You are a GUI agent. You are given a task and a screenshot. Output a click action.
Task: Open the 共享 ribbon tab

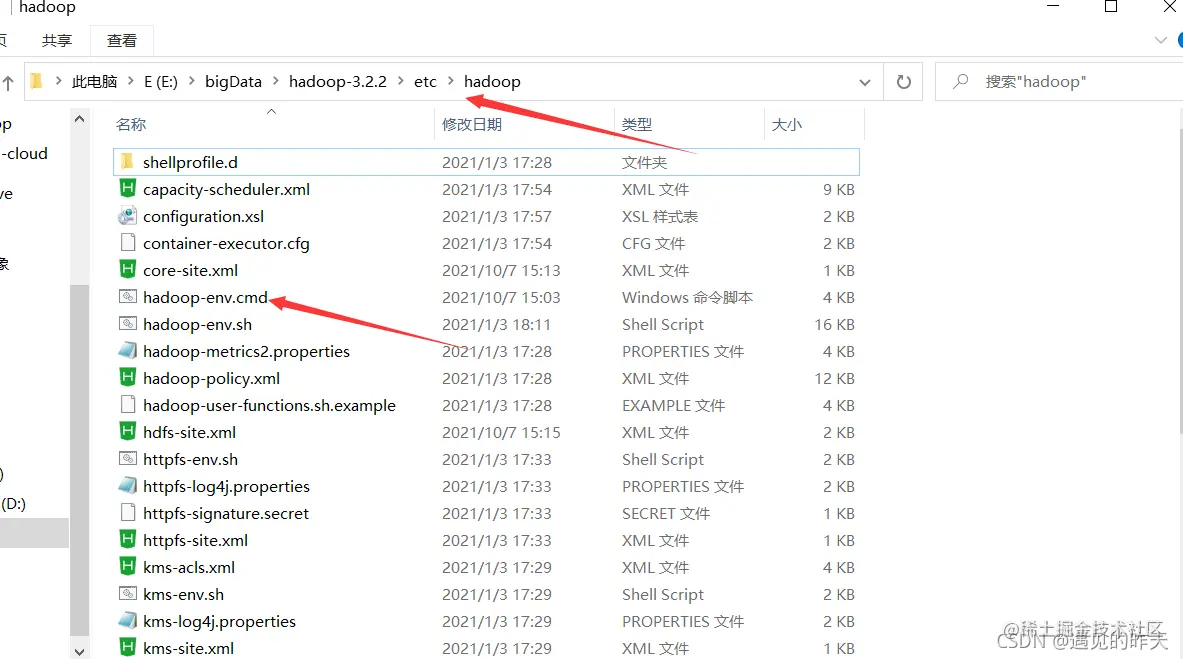pos(57,41)
